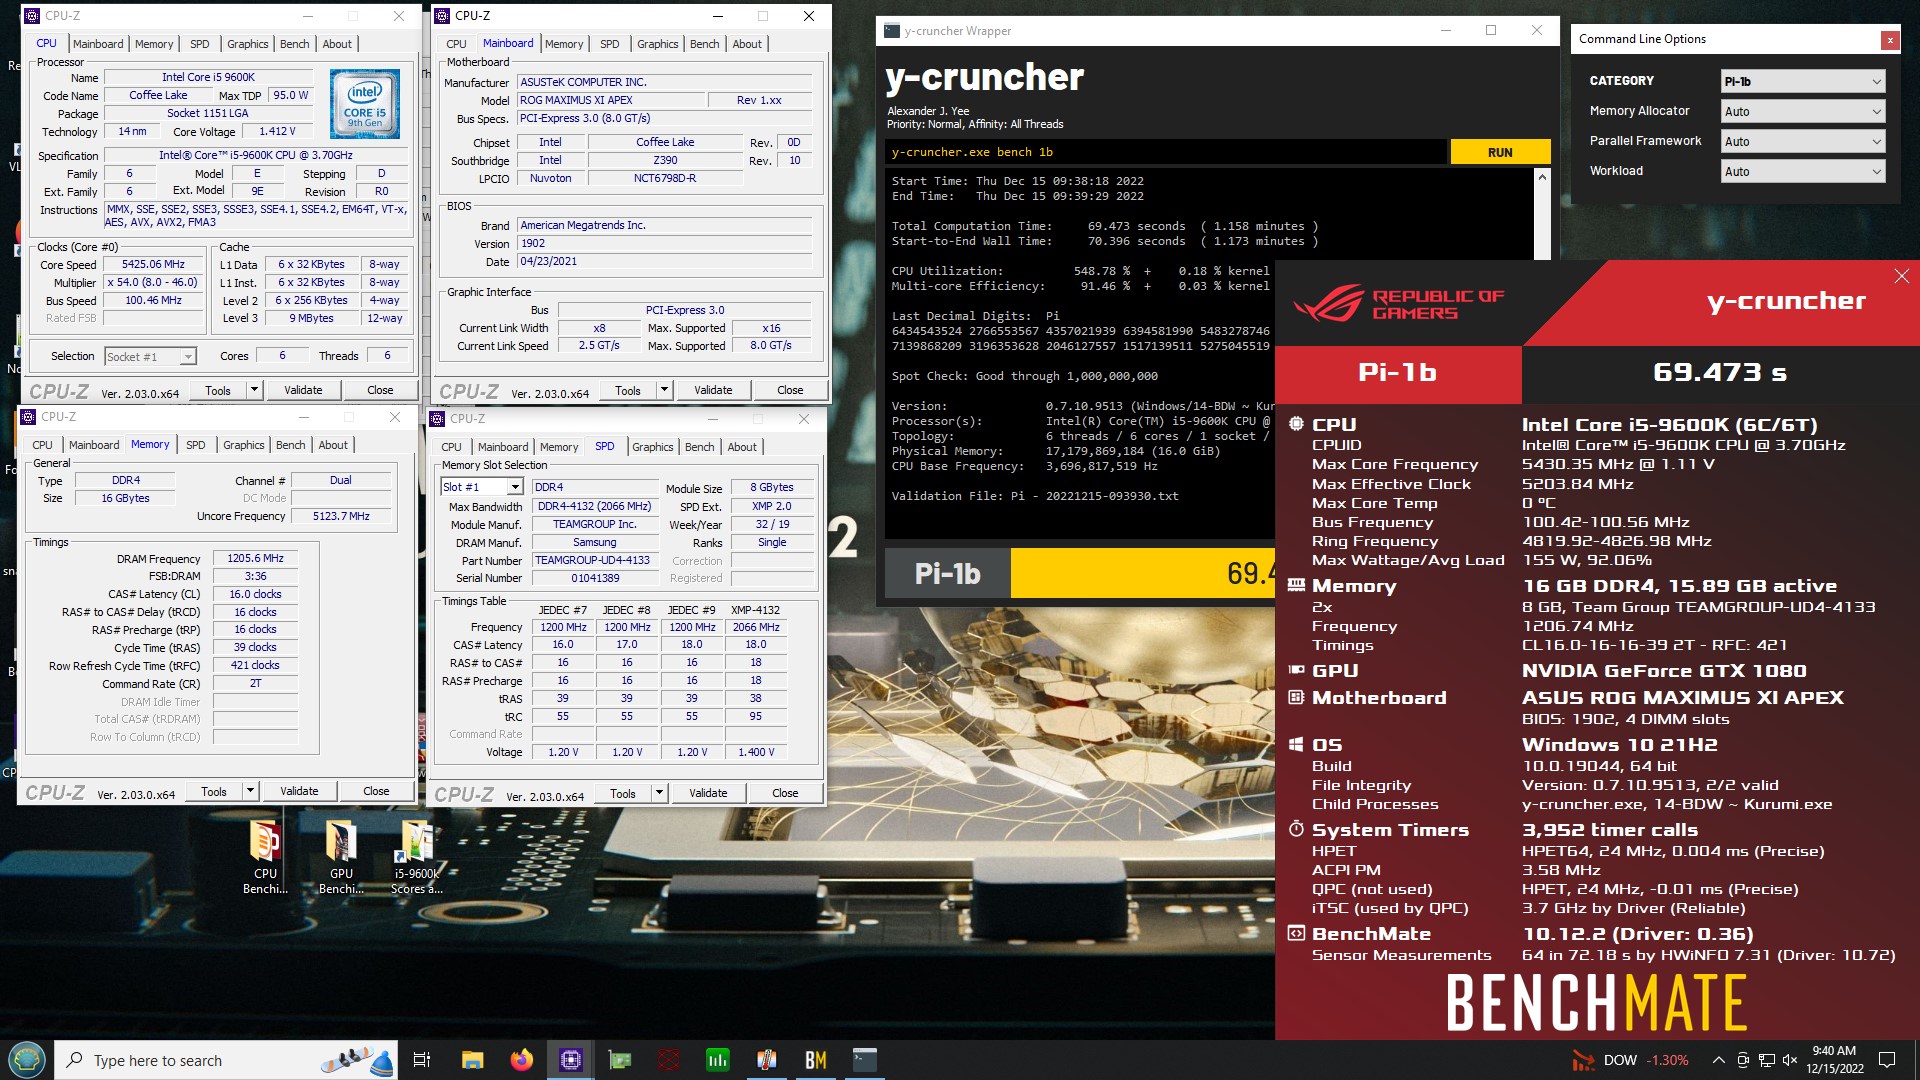Click the y-cruncher output scrollbar up arrow
This screenshot has height=1080, width=1920.
pos(1542,177)
